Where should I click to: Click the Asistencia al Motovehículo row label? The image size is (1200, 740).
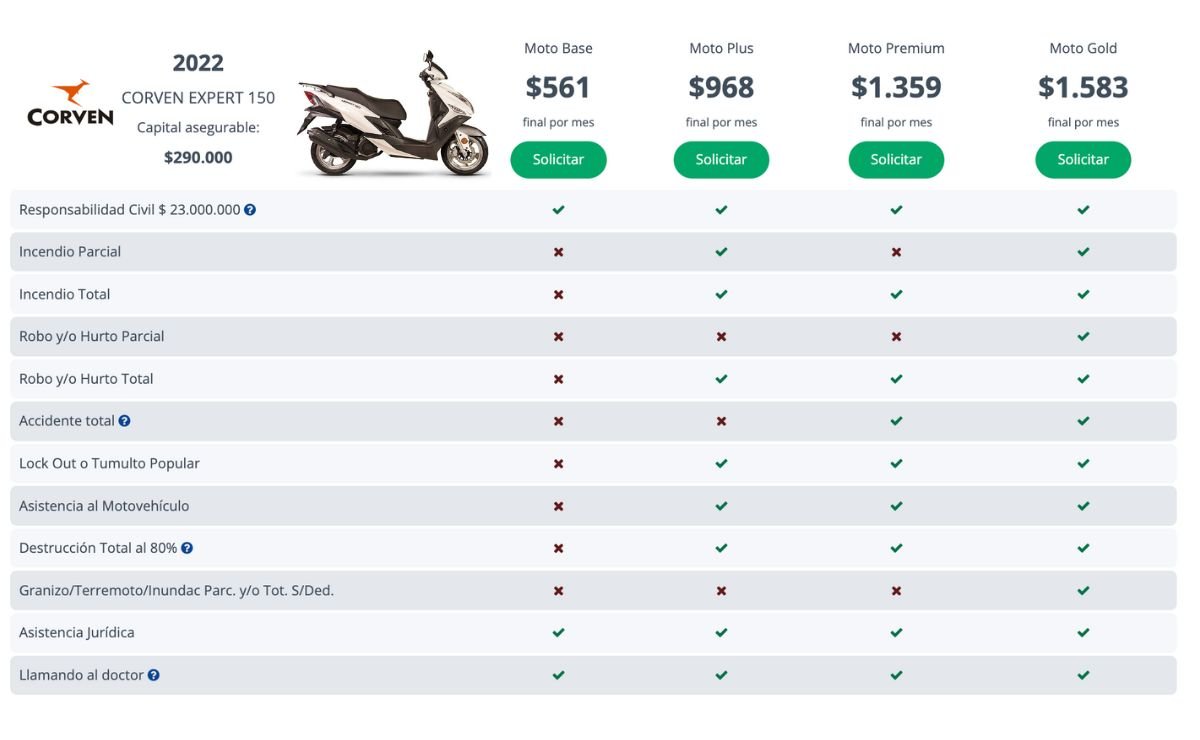click(104, 506)
